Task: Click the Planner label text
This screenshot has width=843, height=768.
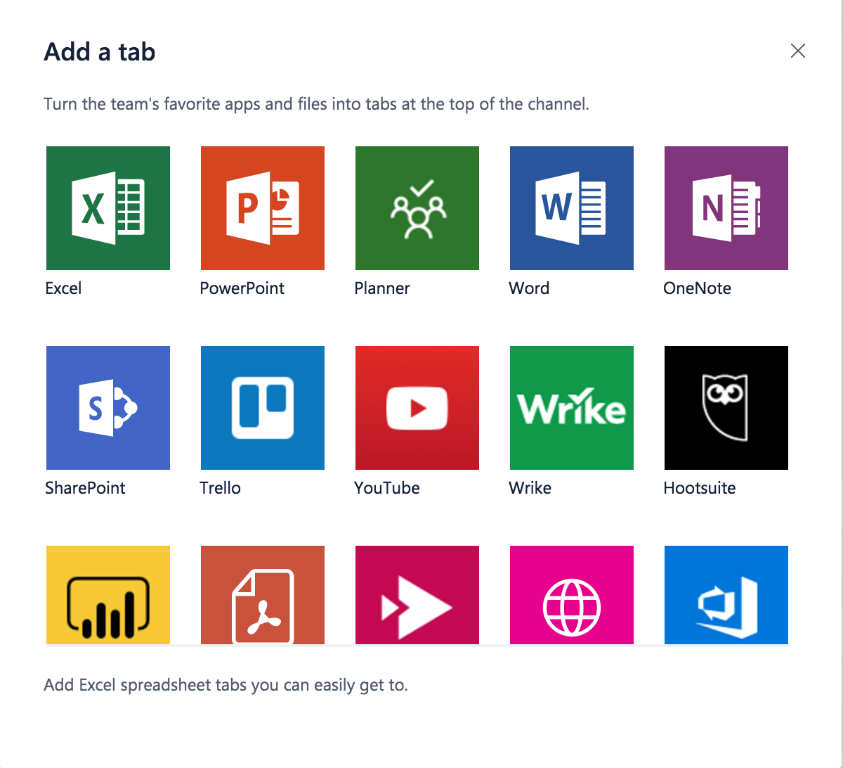Action: 382,288
